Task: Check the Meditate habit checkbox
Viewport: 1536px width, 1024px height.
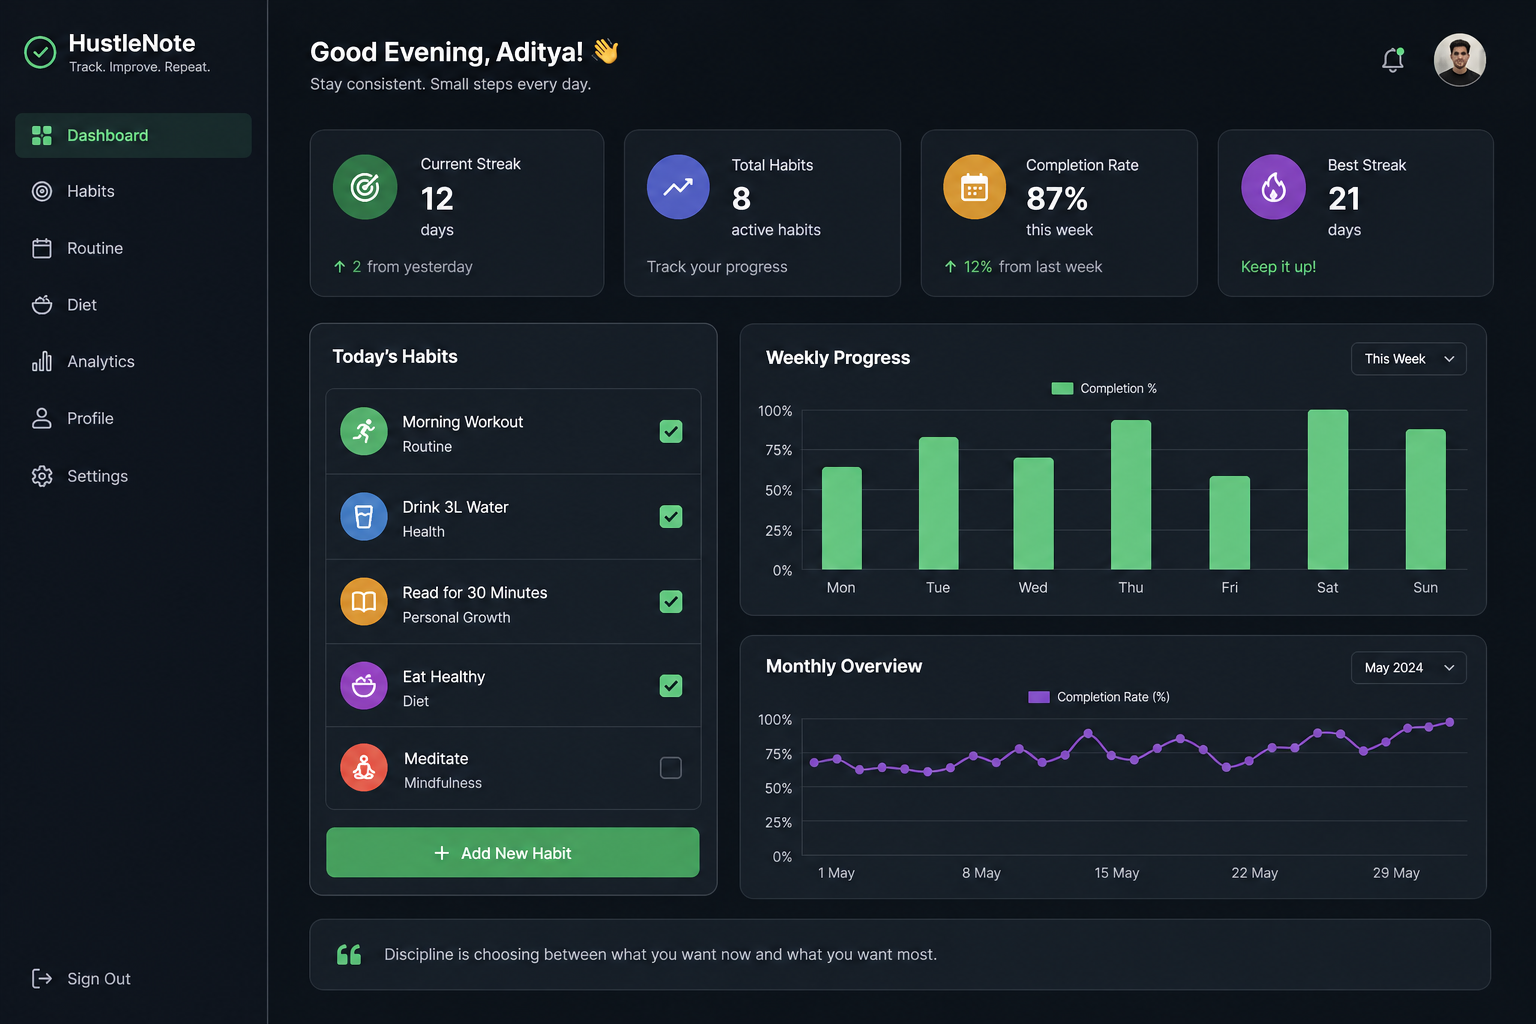Action: point(671,767)
